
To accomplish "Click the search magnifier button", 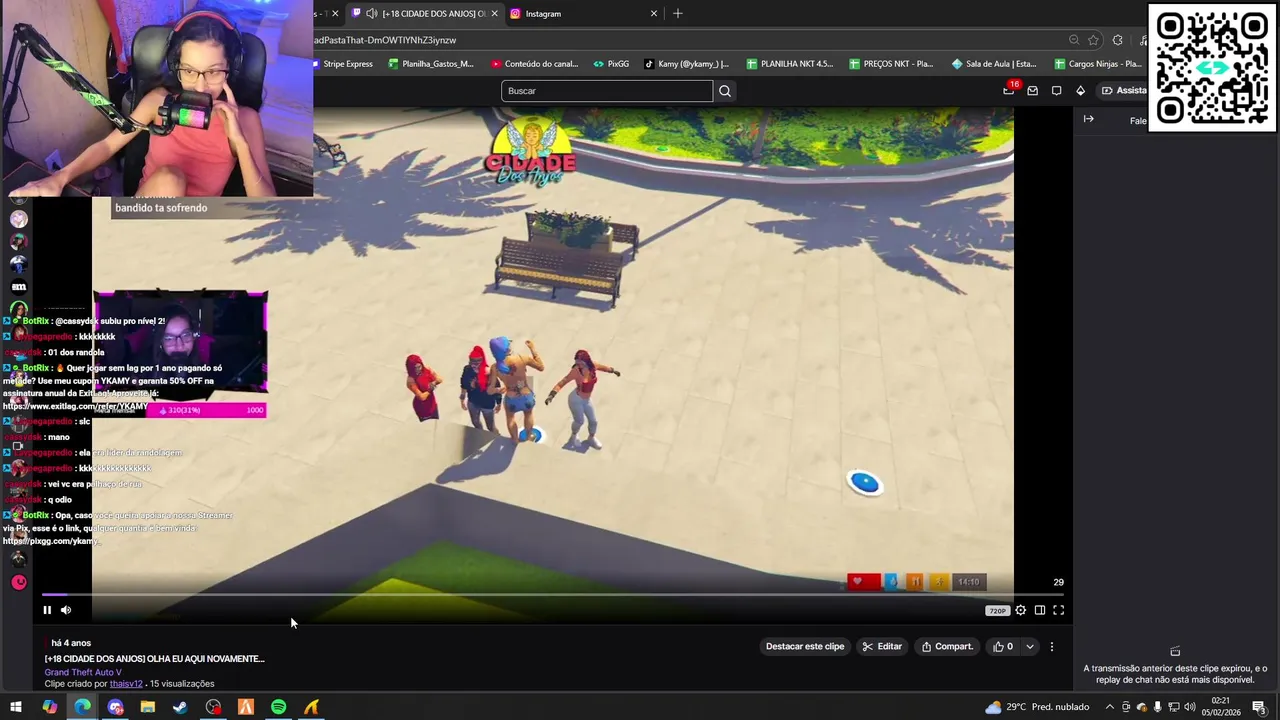I will tap(725, 91).
